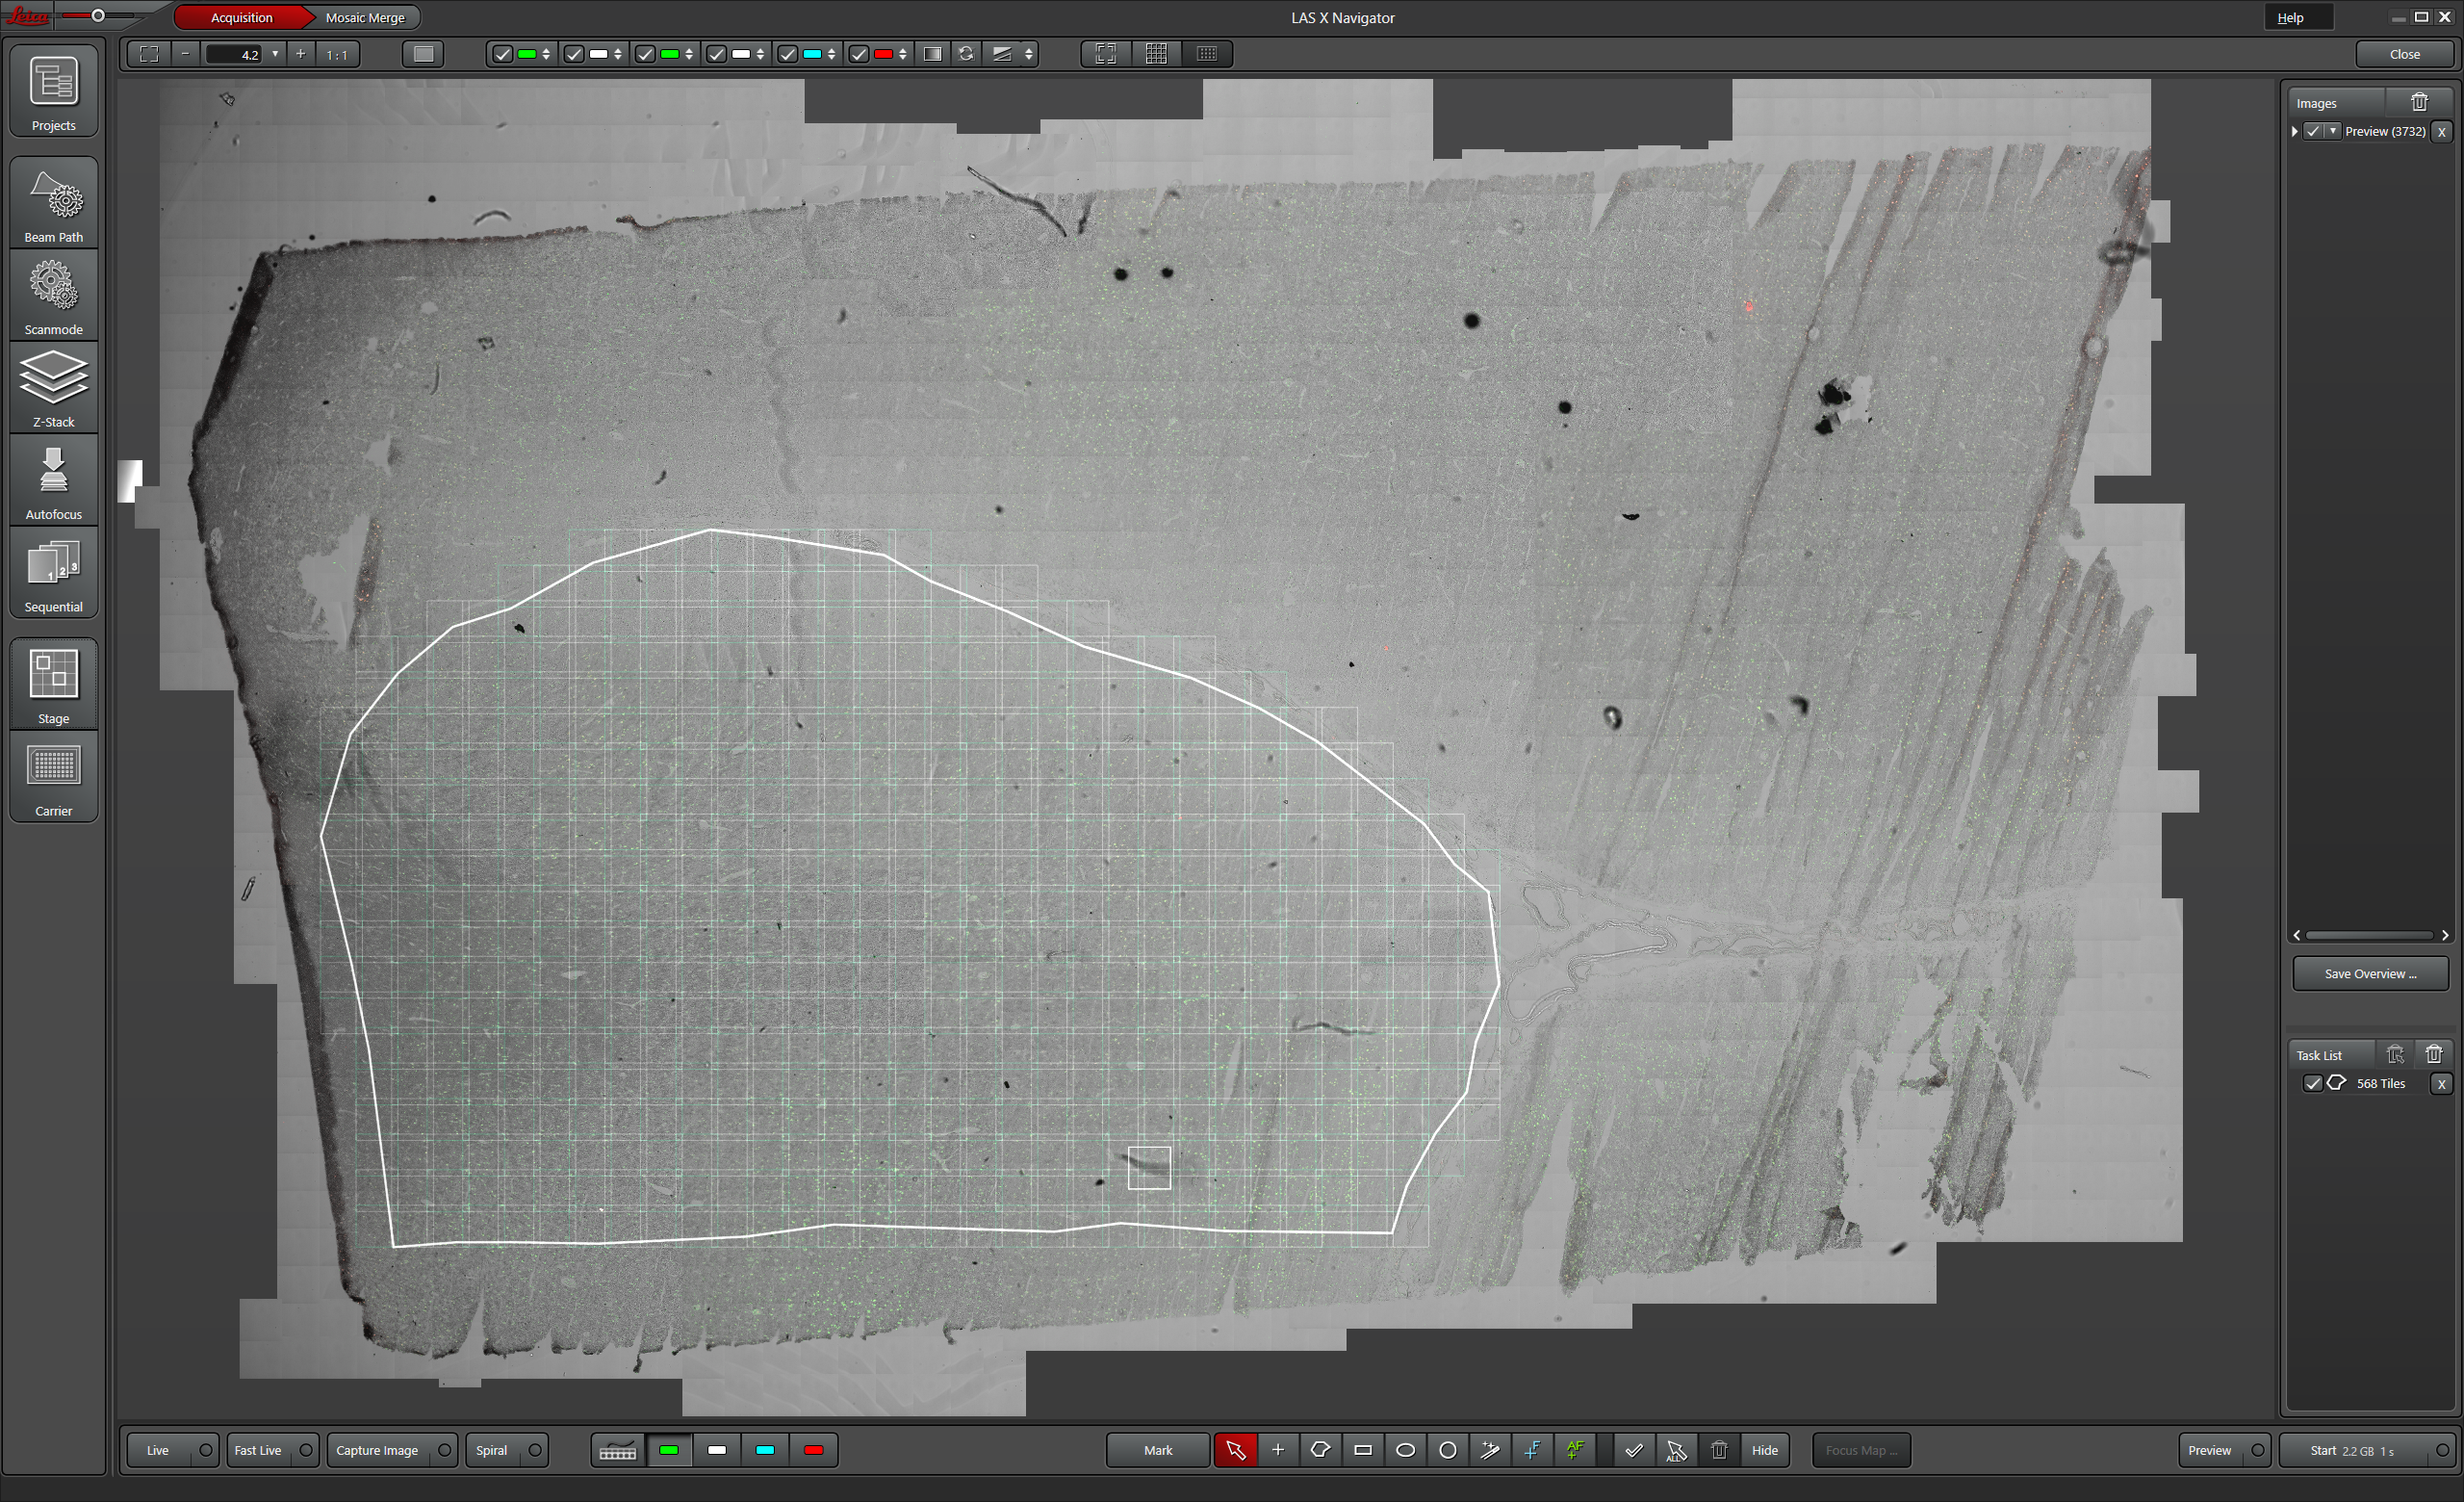Uncheck the 568 Tiles task checkbox
This screenshot has width=2464, height=1502.
click(2312, 1083)
